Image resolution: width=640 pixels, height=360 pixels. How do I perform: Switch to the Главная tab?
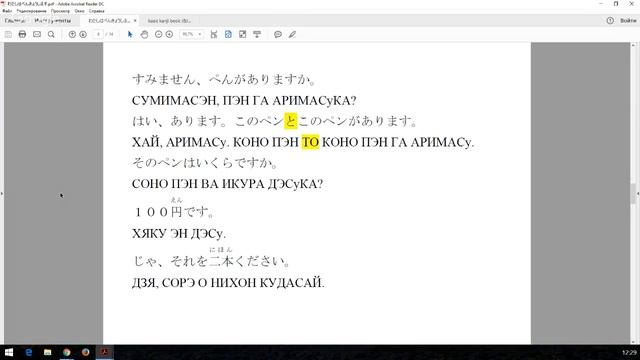pos(15,20)
